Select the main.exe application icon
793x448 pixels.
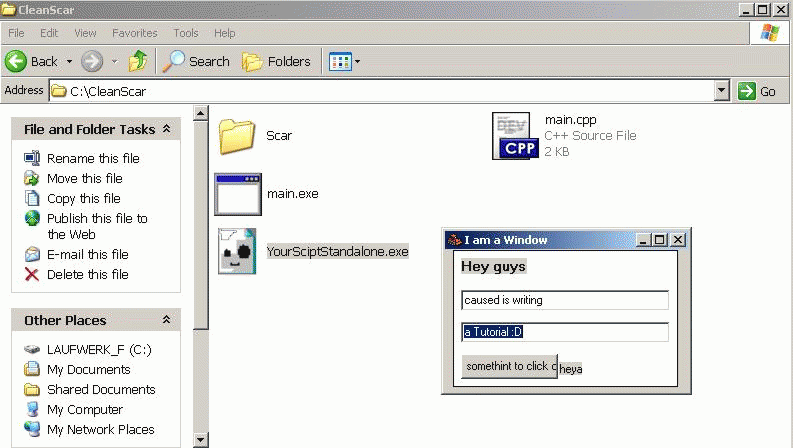pyautogui.click(x=237, y=194)
